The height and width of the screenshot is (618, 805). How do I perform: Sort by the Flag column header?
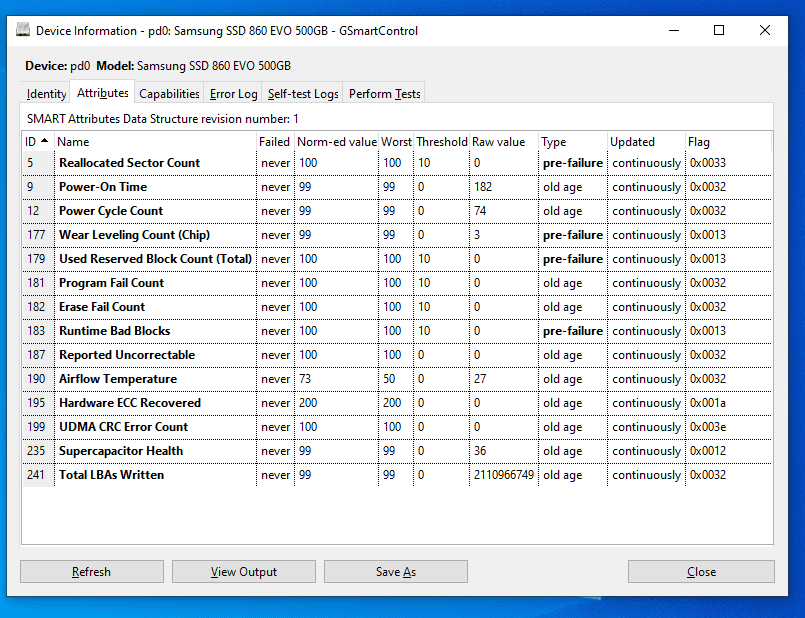coord(728,142)
